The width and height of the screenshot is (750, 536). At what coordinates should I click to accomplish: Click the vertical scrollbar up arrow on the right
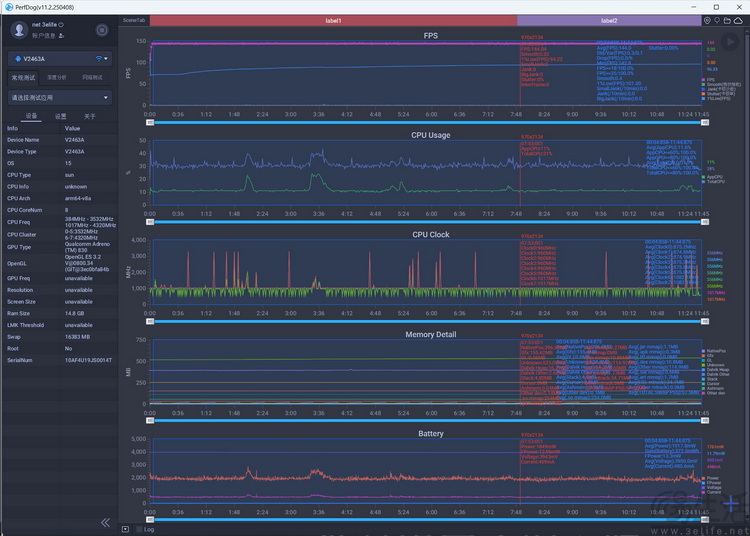(x=746, y=29)
